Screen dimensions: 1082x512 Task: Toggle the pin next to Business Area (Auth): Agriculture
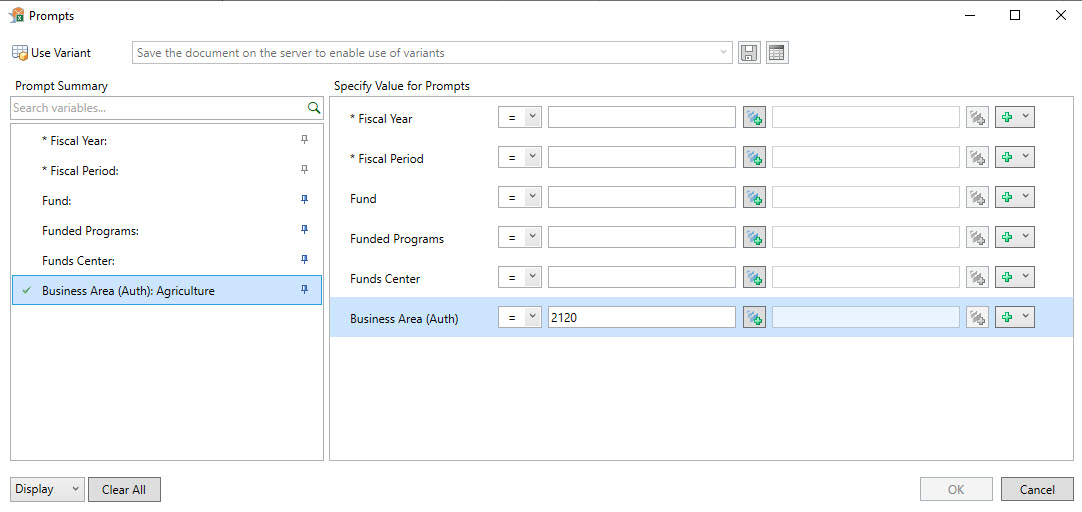304,291
